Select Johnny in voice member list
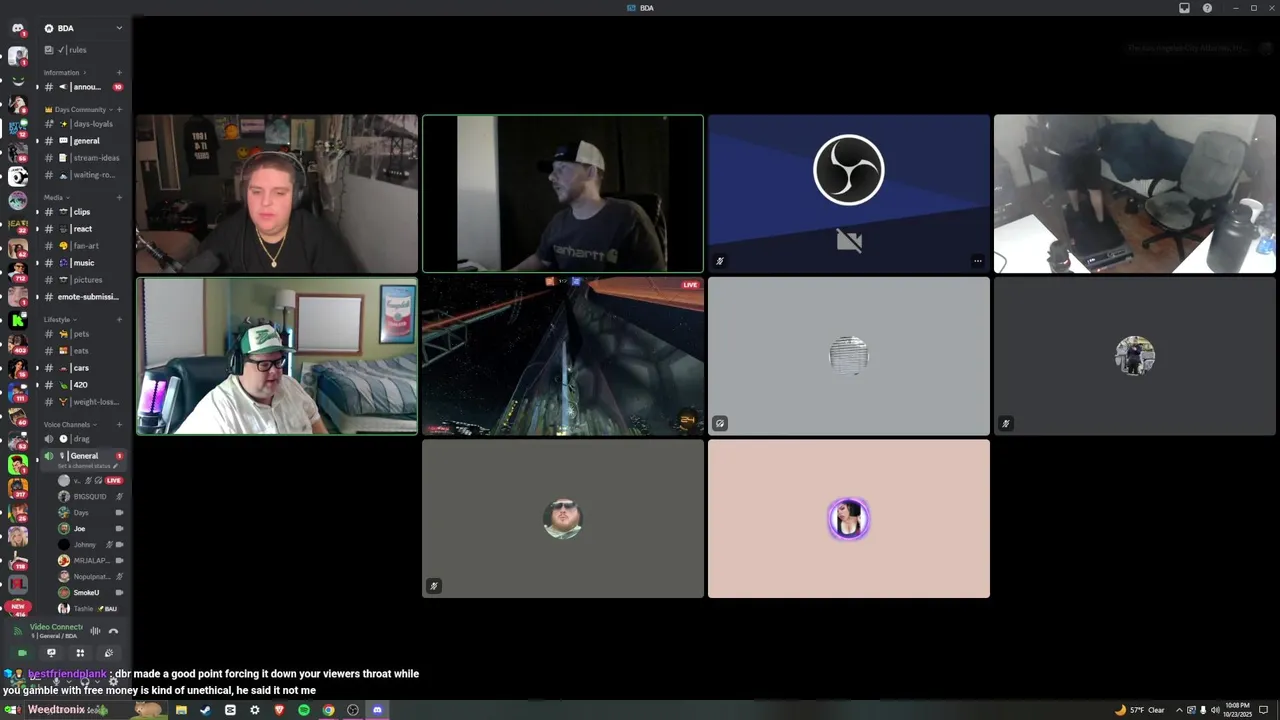 (90, 545)
